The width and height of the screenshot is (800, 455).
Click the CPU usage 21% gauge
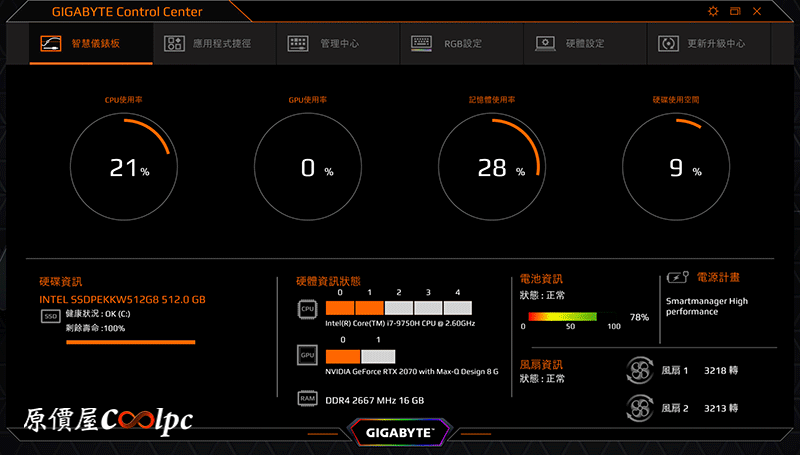click(x=124, y=167)
